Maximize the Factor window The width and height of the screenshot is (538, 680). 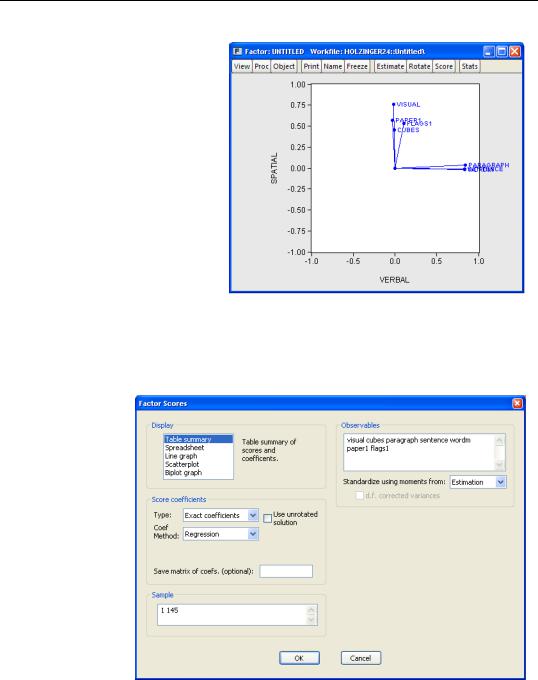(x=502, y=52)
